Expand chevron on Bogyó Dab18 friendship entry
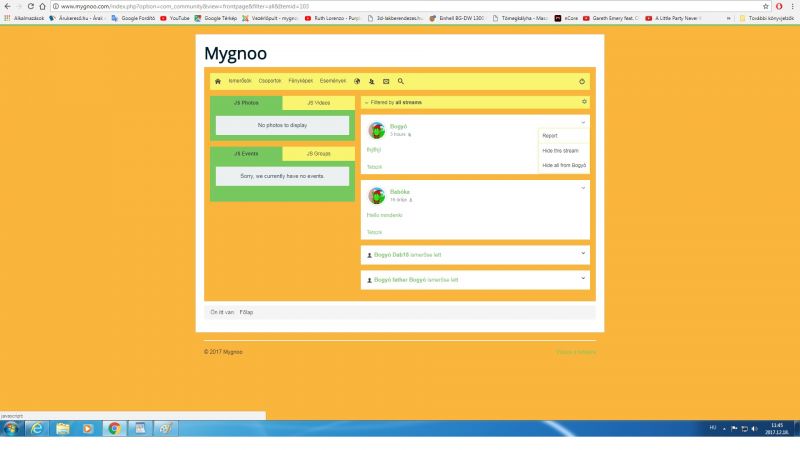 (583, 253)
